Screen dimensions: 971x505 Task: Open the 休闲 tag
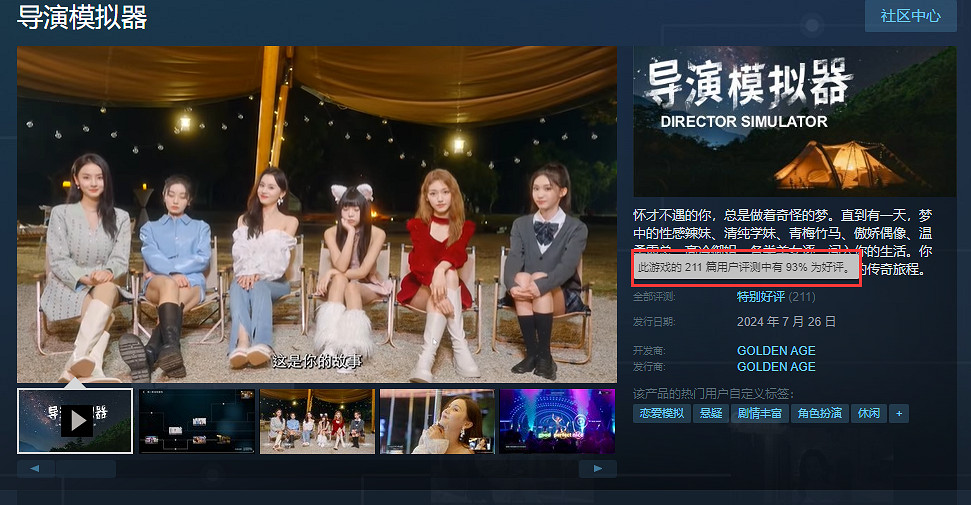[x=867, y=413]
